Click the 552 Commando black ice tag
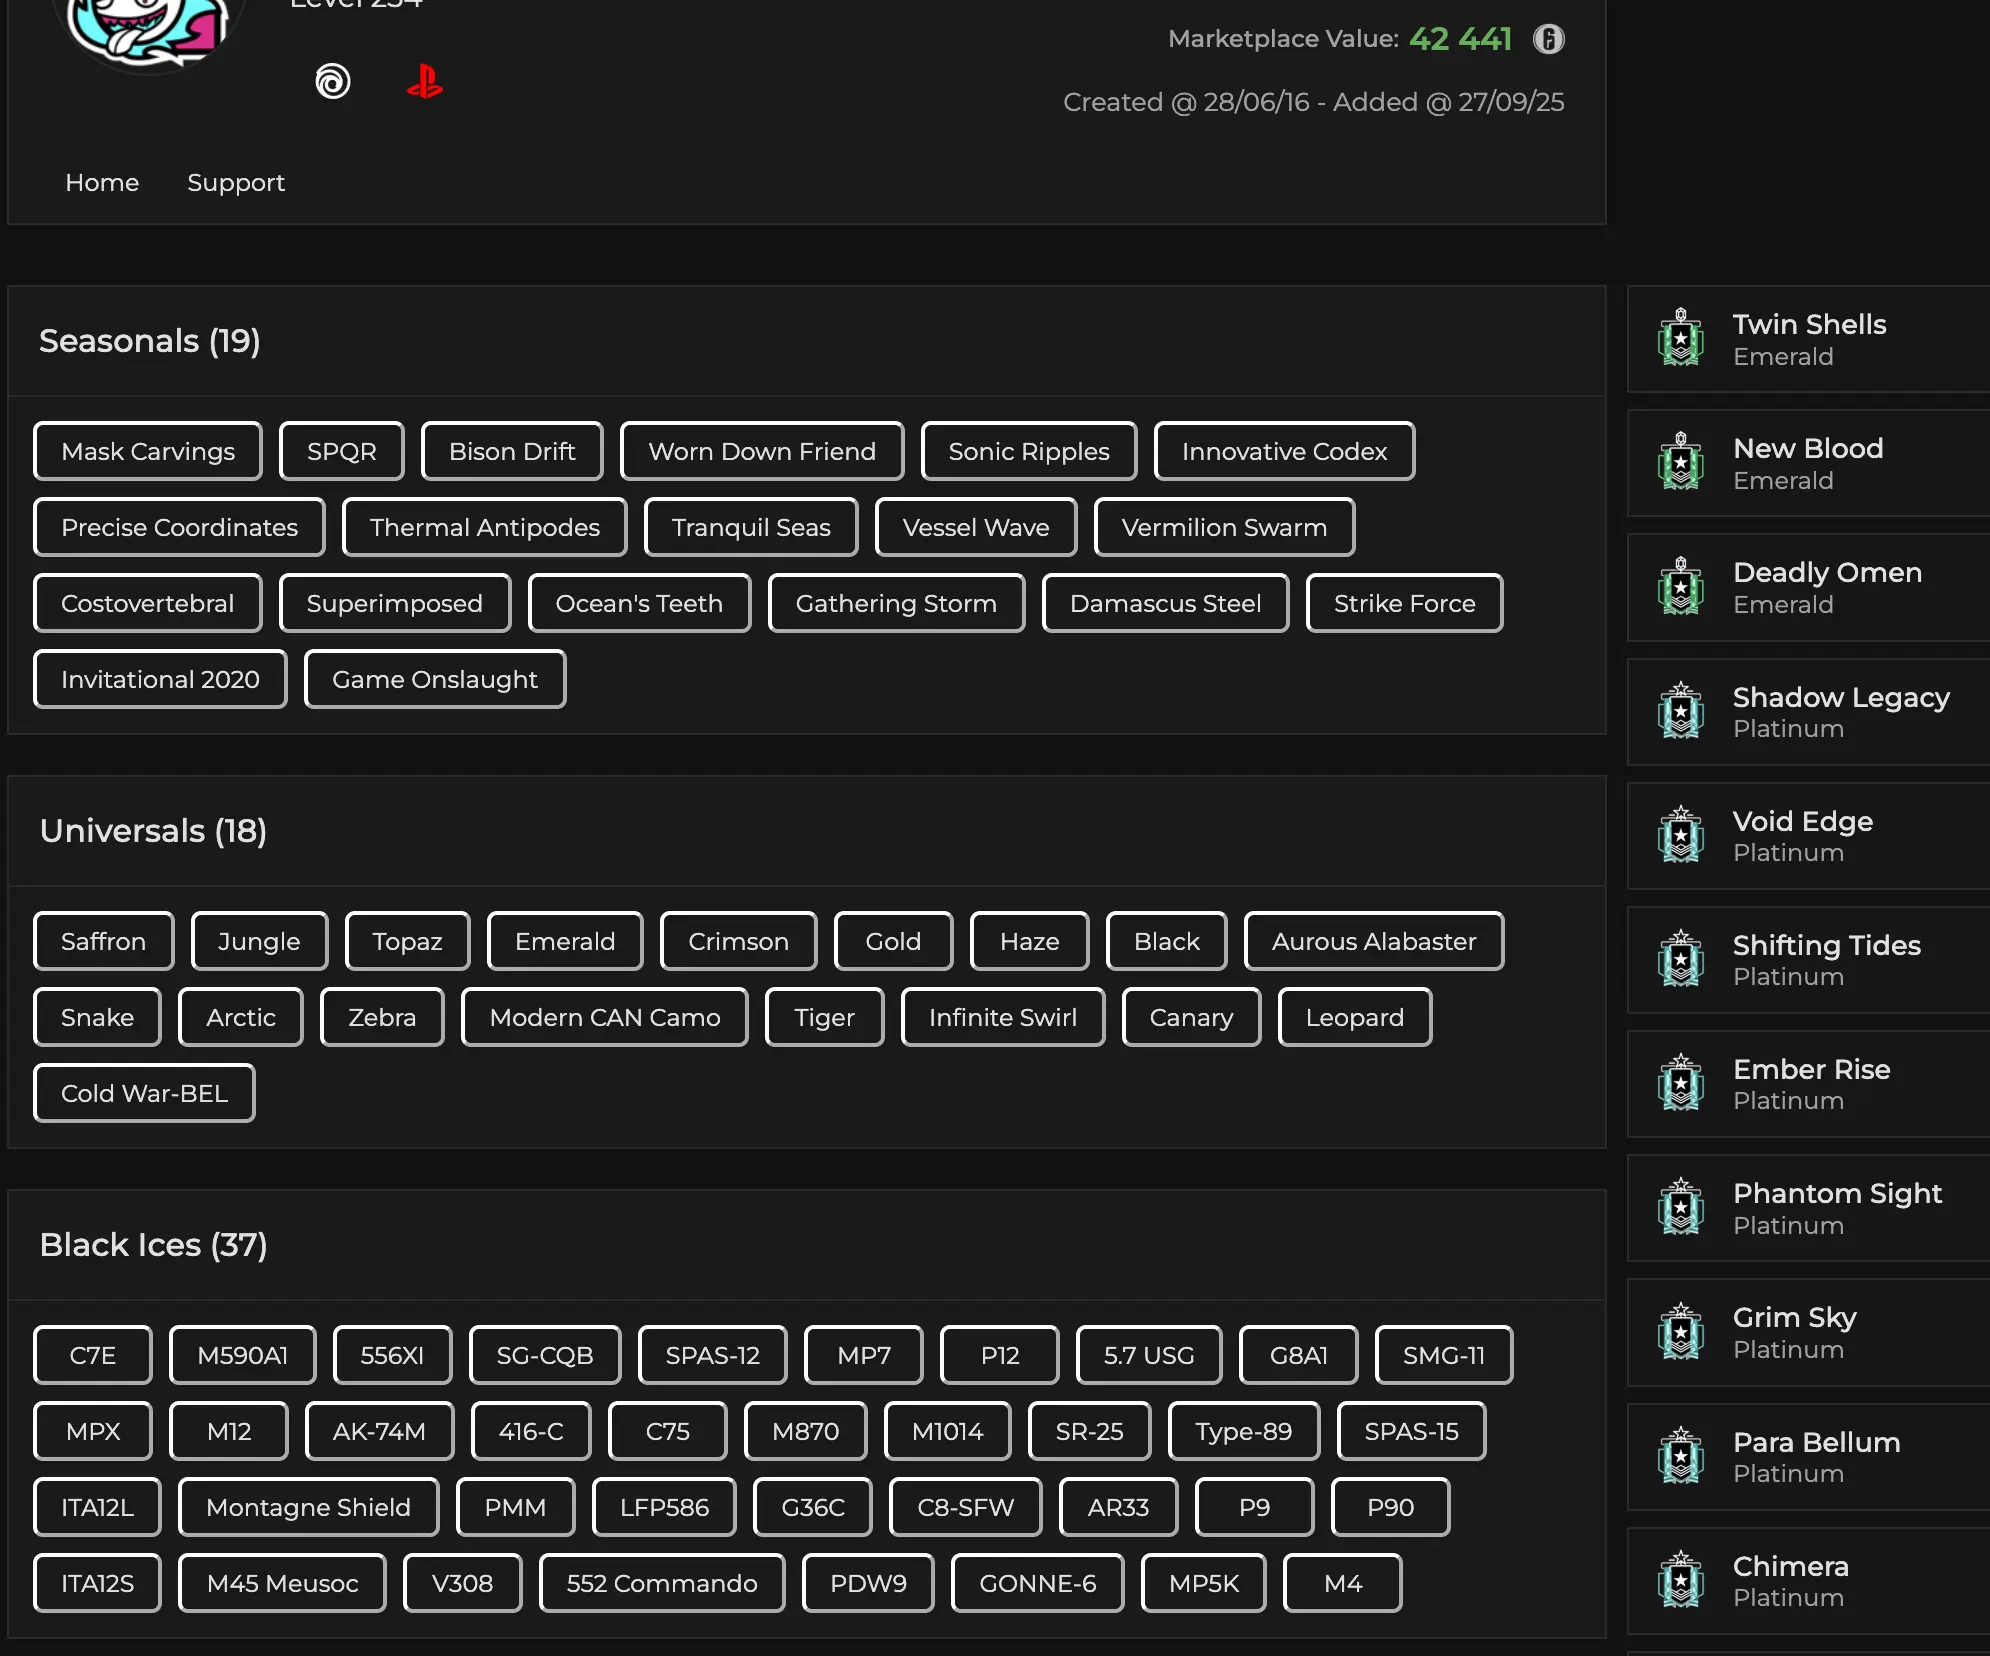Viewport: 1990px width, 1656px height. tap(662, 1584)
